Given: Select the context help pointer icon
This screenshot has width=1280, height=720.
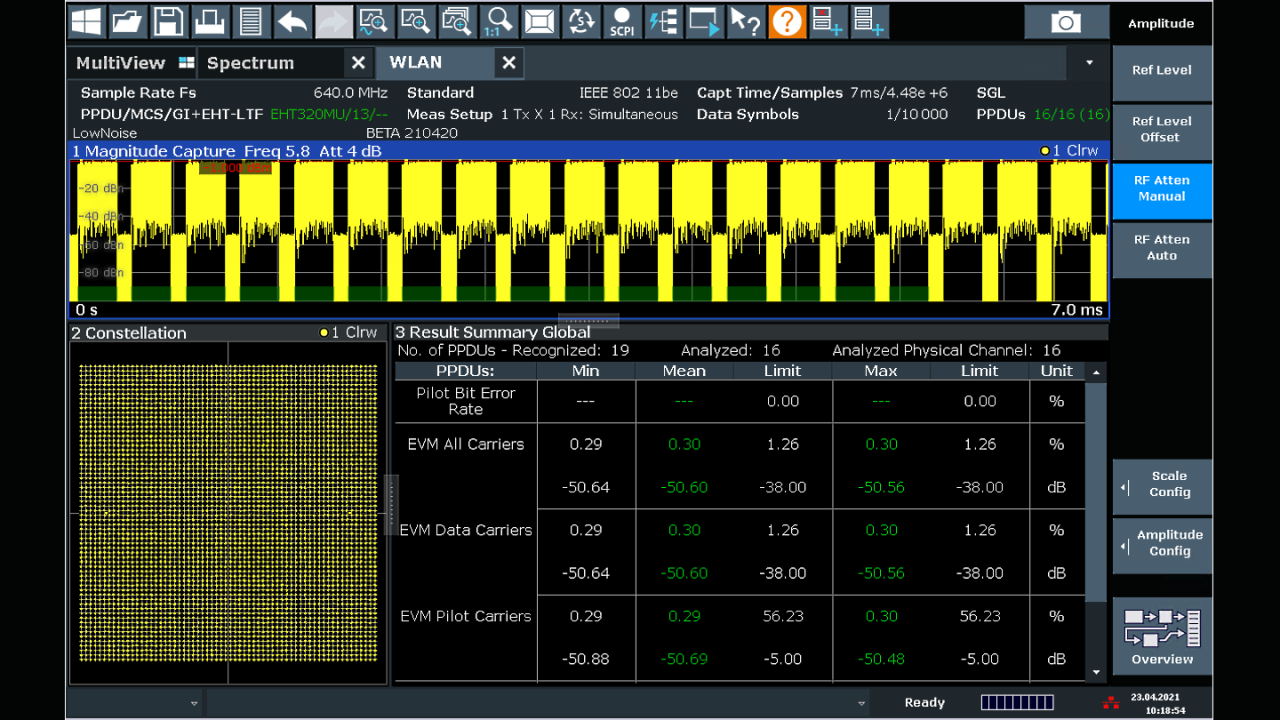Looking at the screenshot, I should 745,21.
